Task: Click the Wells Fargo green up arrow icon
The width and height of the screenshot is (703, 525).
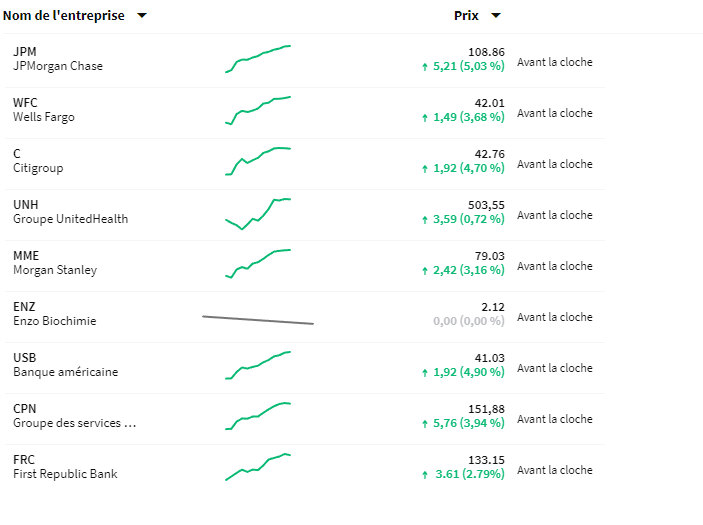Action: point(425,118)
